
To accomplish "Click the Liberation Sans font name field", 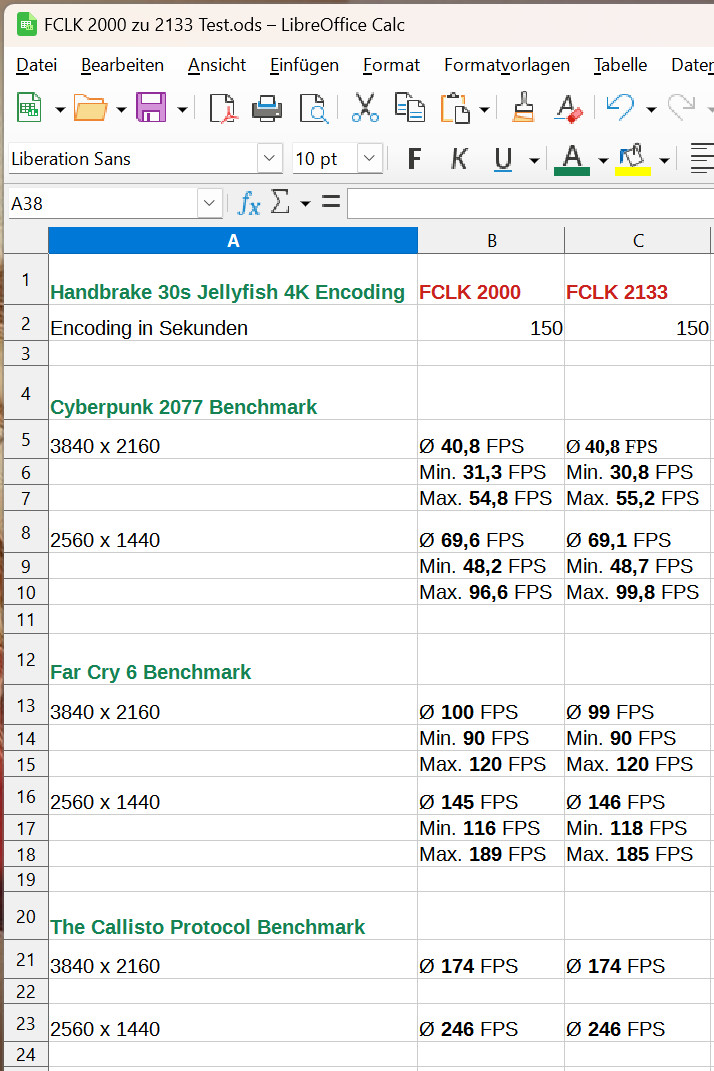I will tap(133, 158).
